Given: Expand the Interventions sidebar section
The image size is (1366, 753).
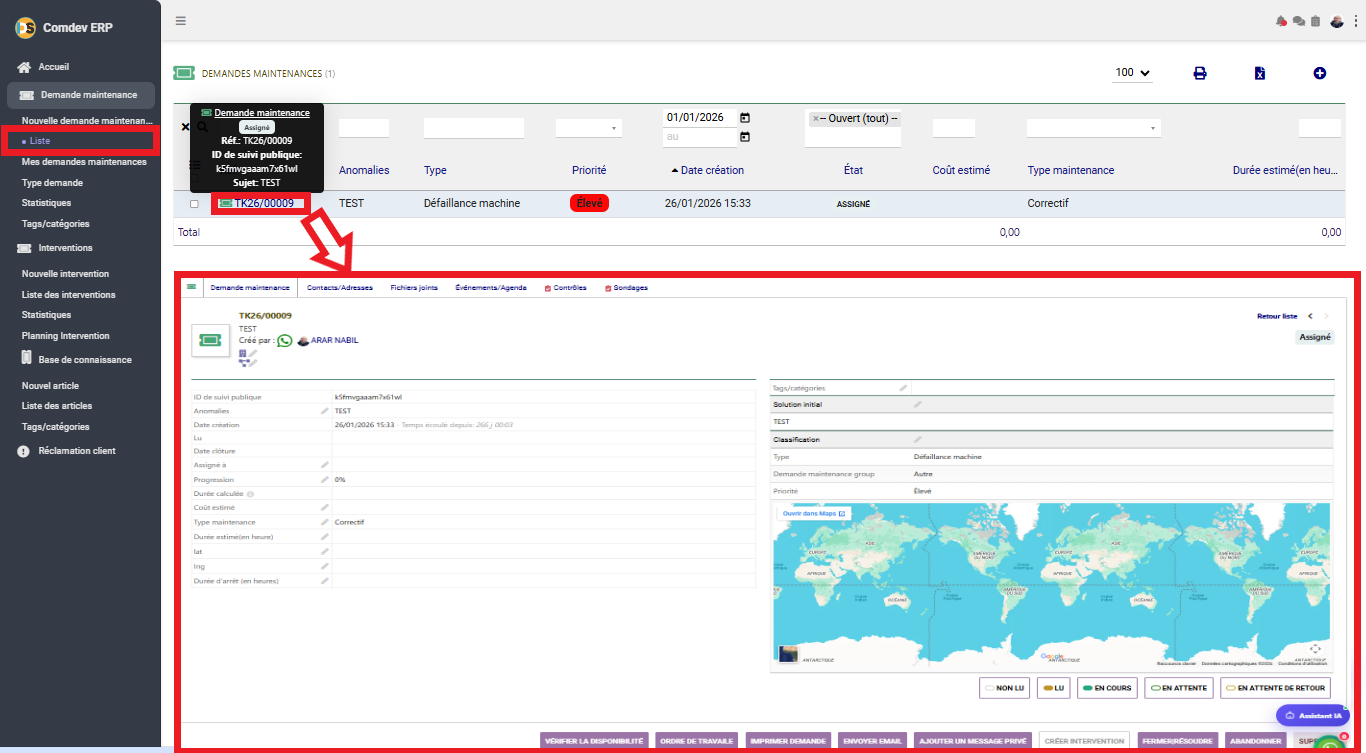Looking at the screenshot, I should point(65,248).
